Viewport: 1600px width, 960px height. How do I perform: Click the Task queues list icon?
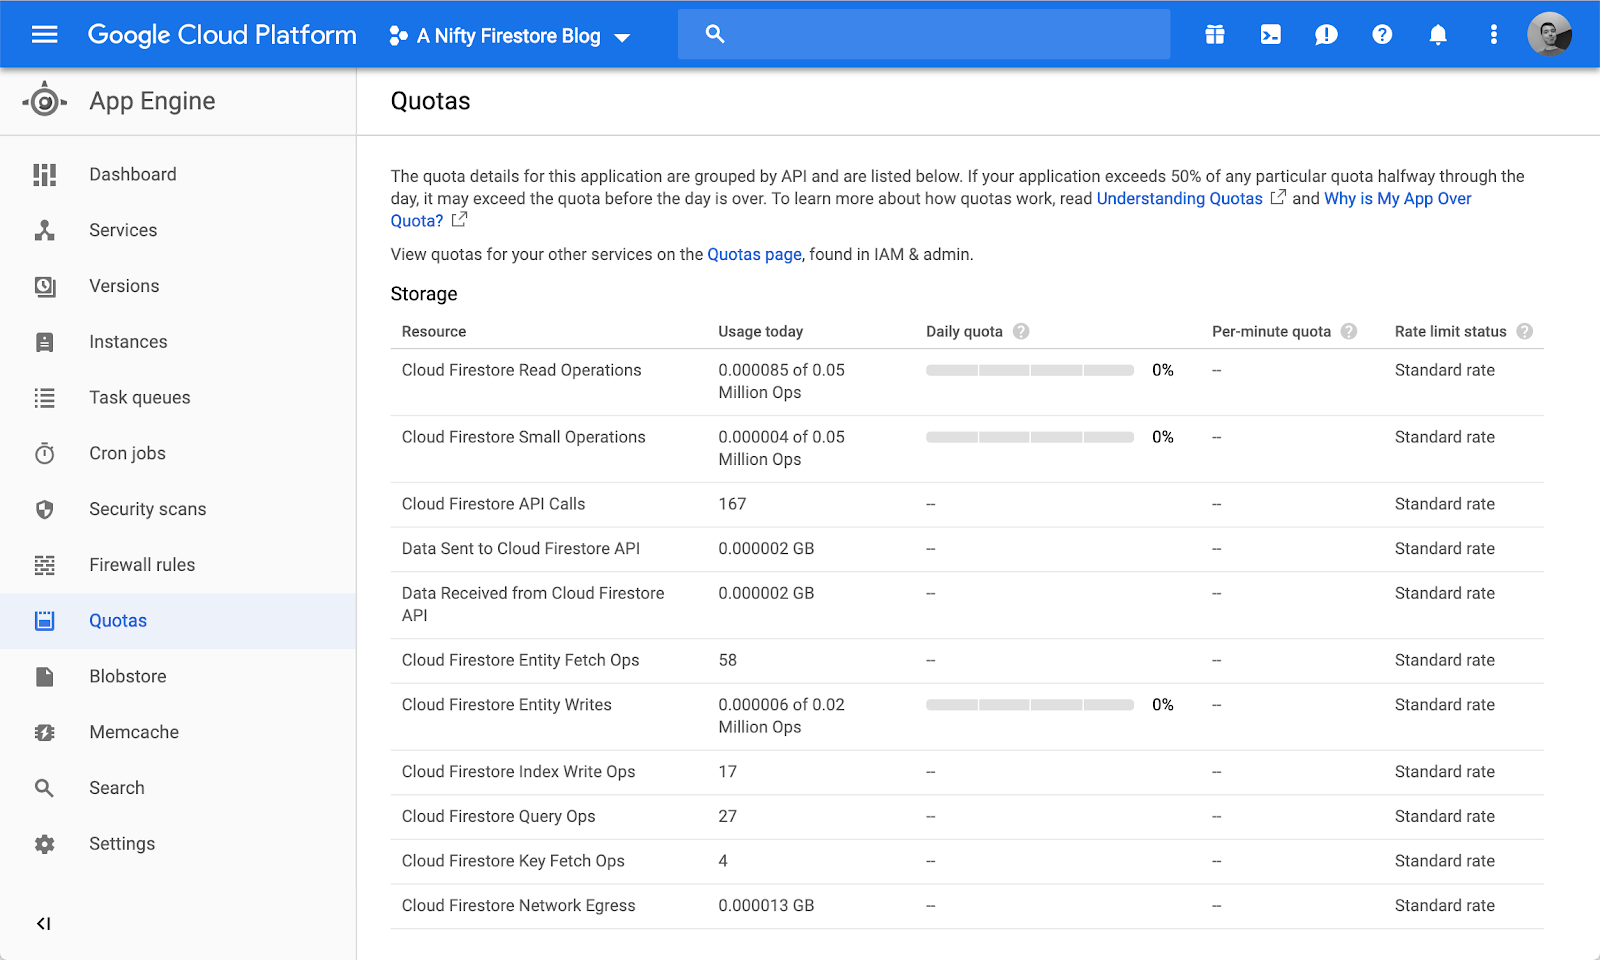click(44, 398)
